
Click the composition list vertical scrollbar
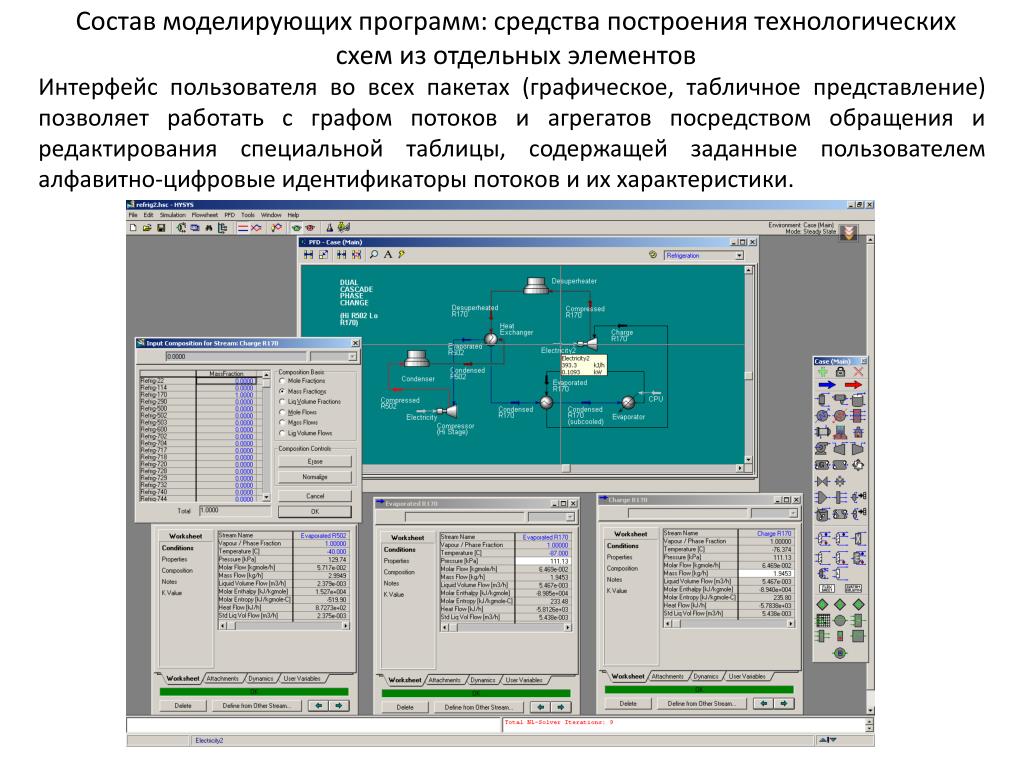coord(266,436)
